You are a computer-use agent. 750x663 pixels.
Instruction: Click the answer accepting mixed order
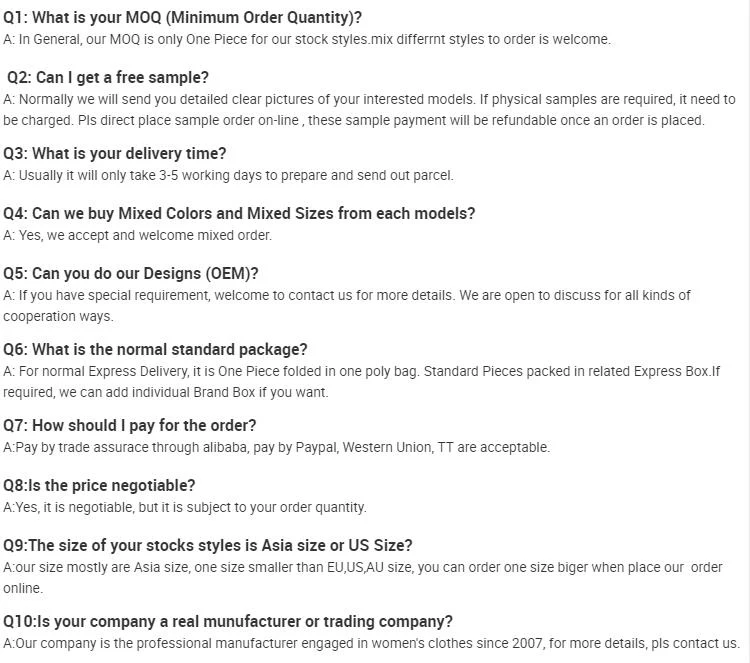[x=137, y=235]
